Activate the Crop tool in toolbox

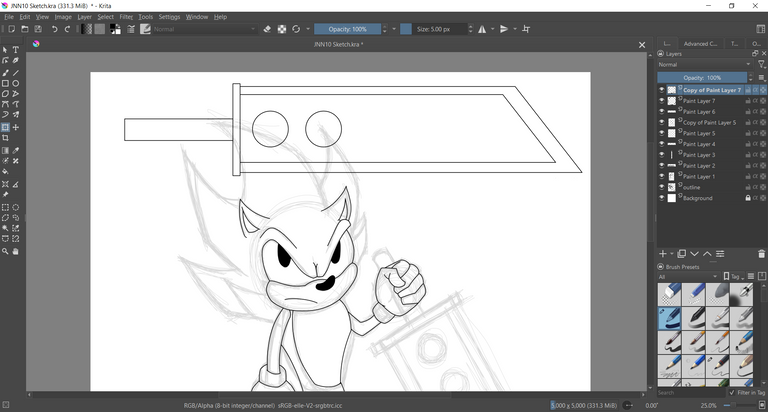(5, 138)
